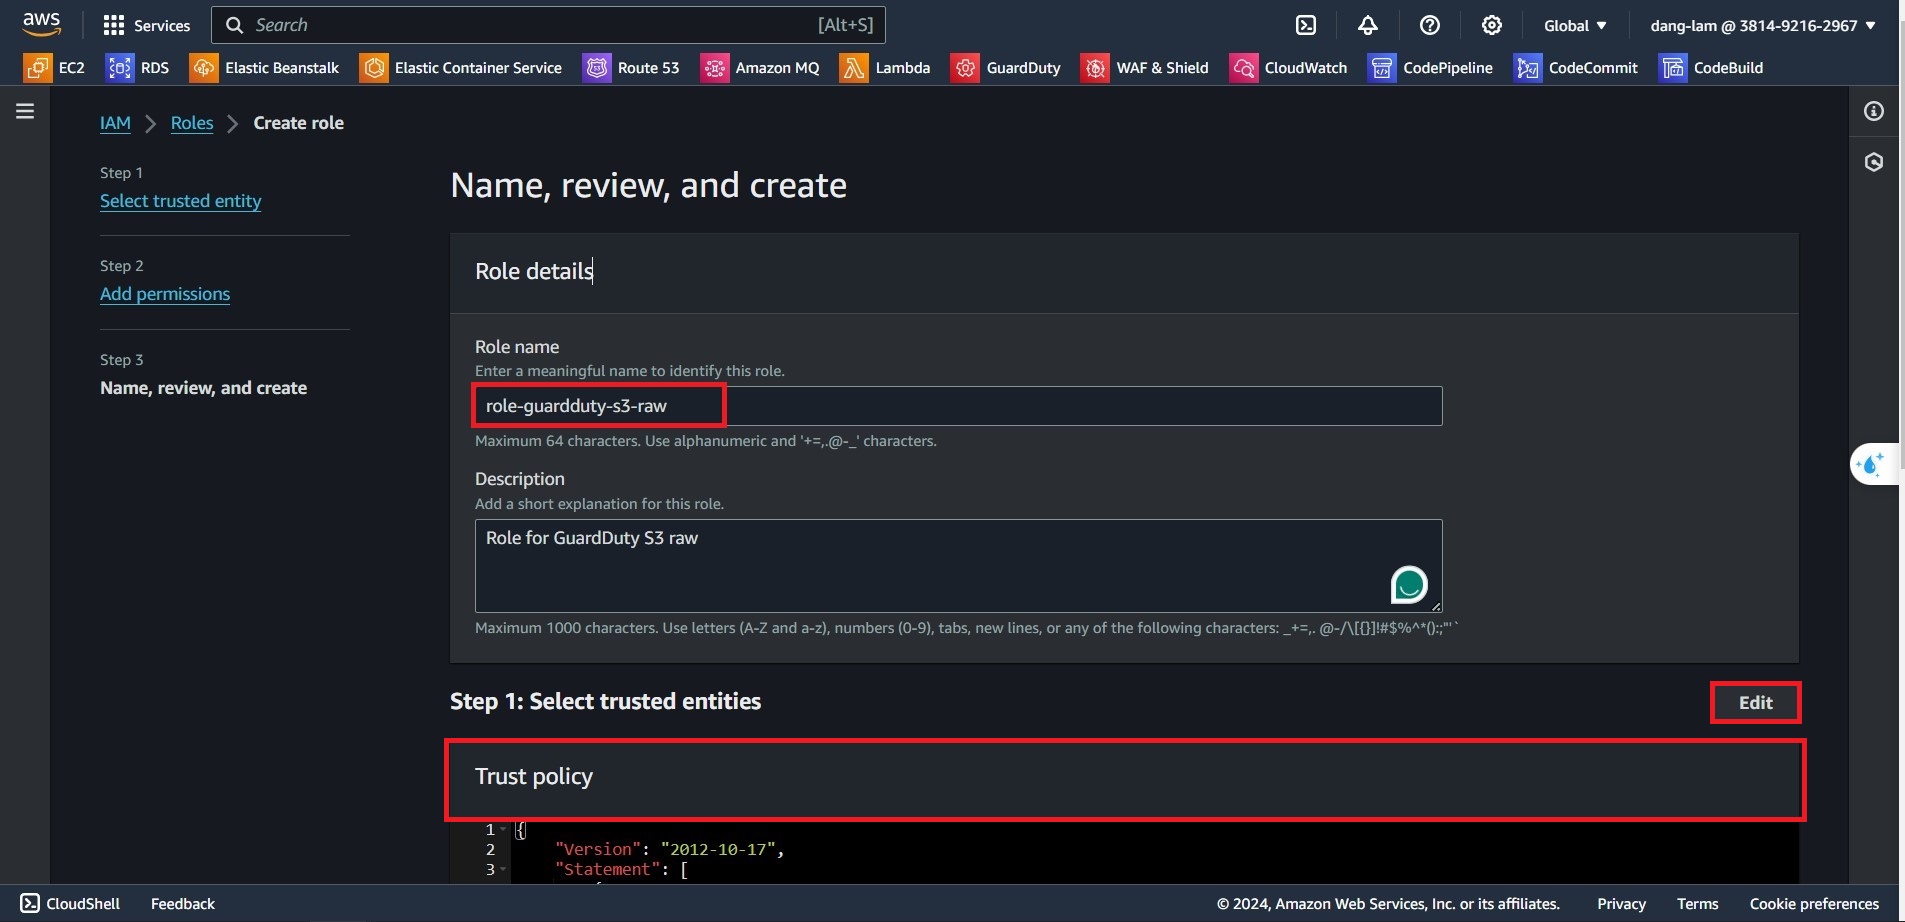The image size is (1905, 922).
Task: Open EC2 service shortcut
Action: click(x=55, y=68)
